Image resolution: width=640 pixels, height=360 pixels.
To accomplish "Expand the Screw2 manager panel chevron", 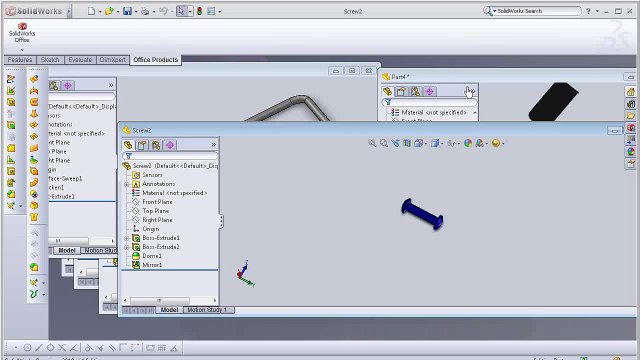I will 213,145.
